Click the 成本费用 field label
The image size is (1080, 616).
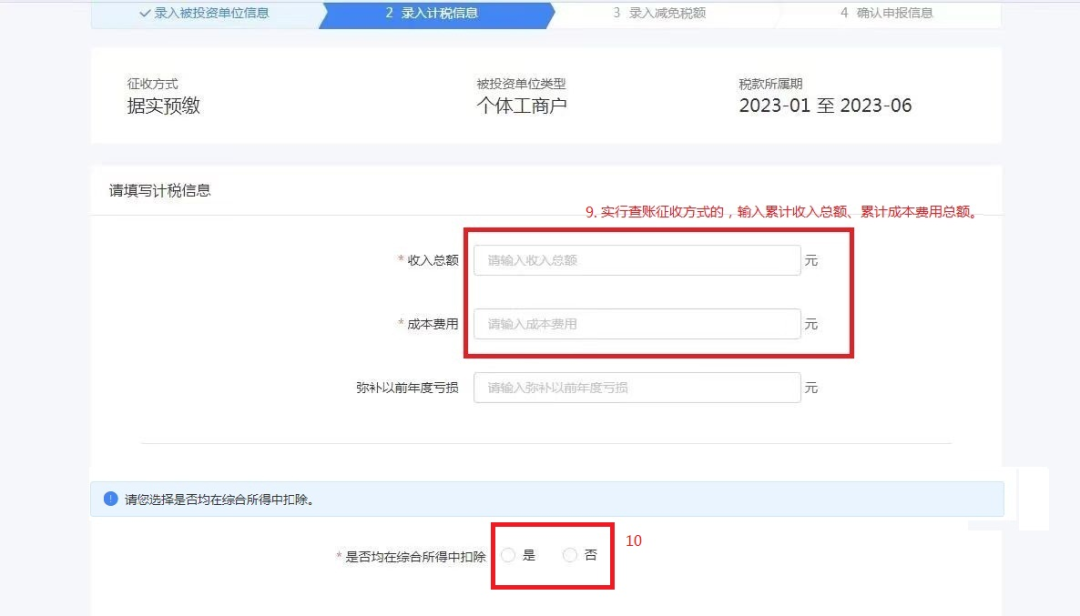pos(433,324)
